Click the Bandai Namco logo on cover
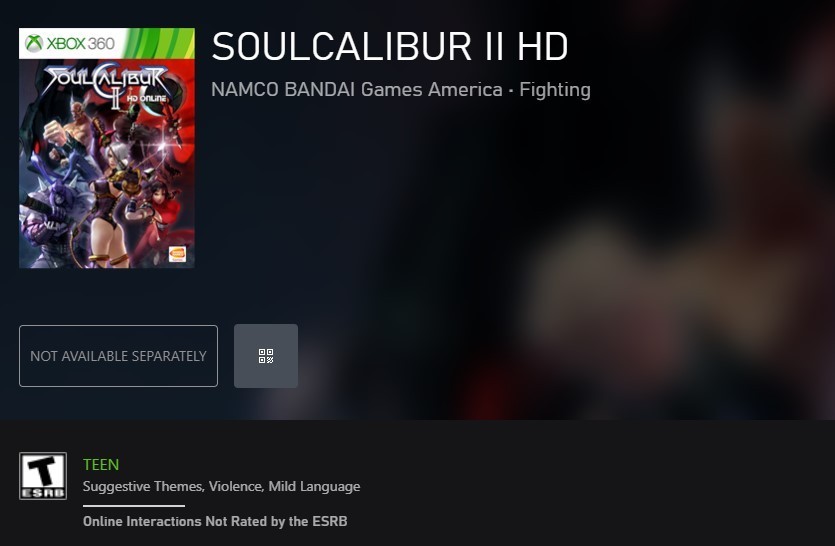 177,254
